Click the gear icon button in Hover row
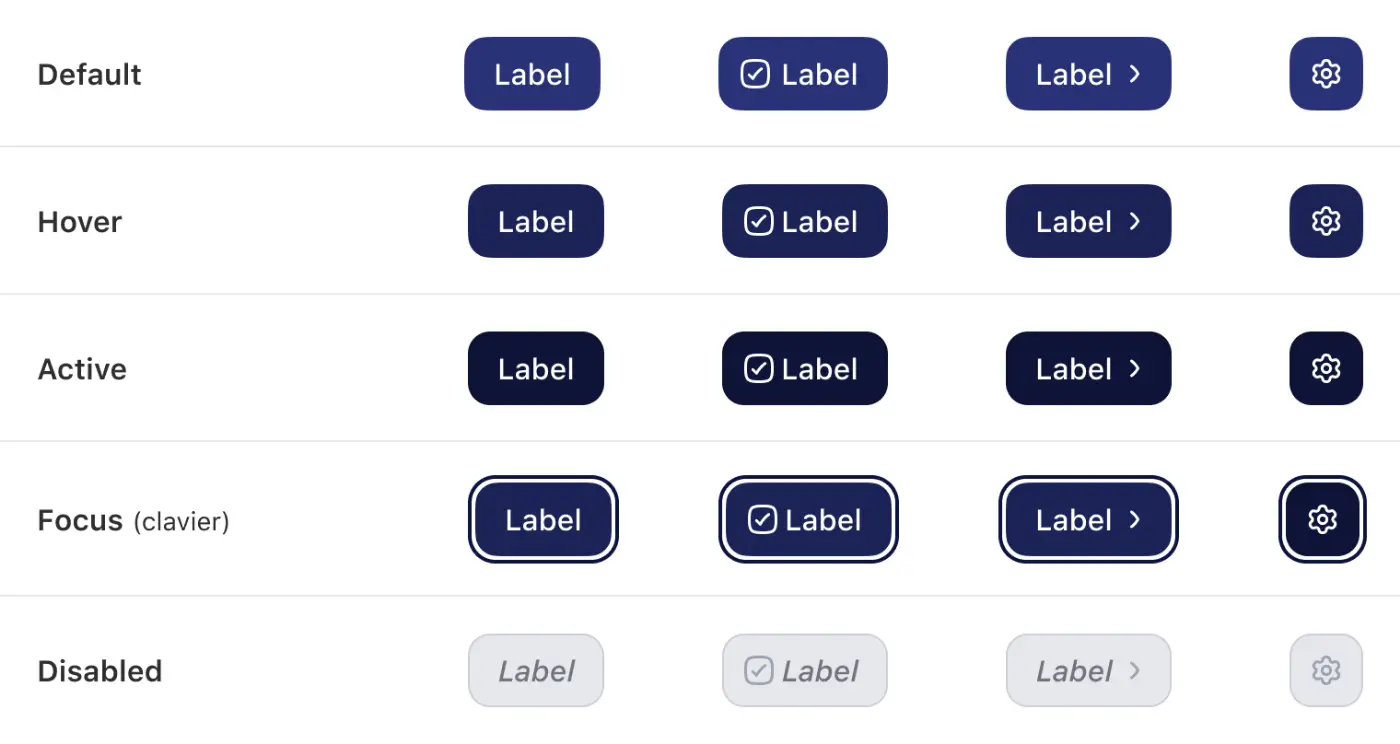Viewport: 1400px width, 744px height. (x=1326, y=221)
